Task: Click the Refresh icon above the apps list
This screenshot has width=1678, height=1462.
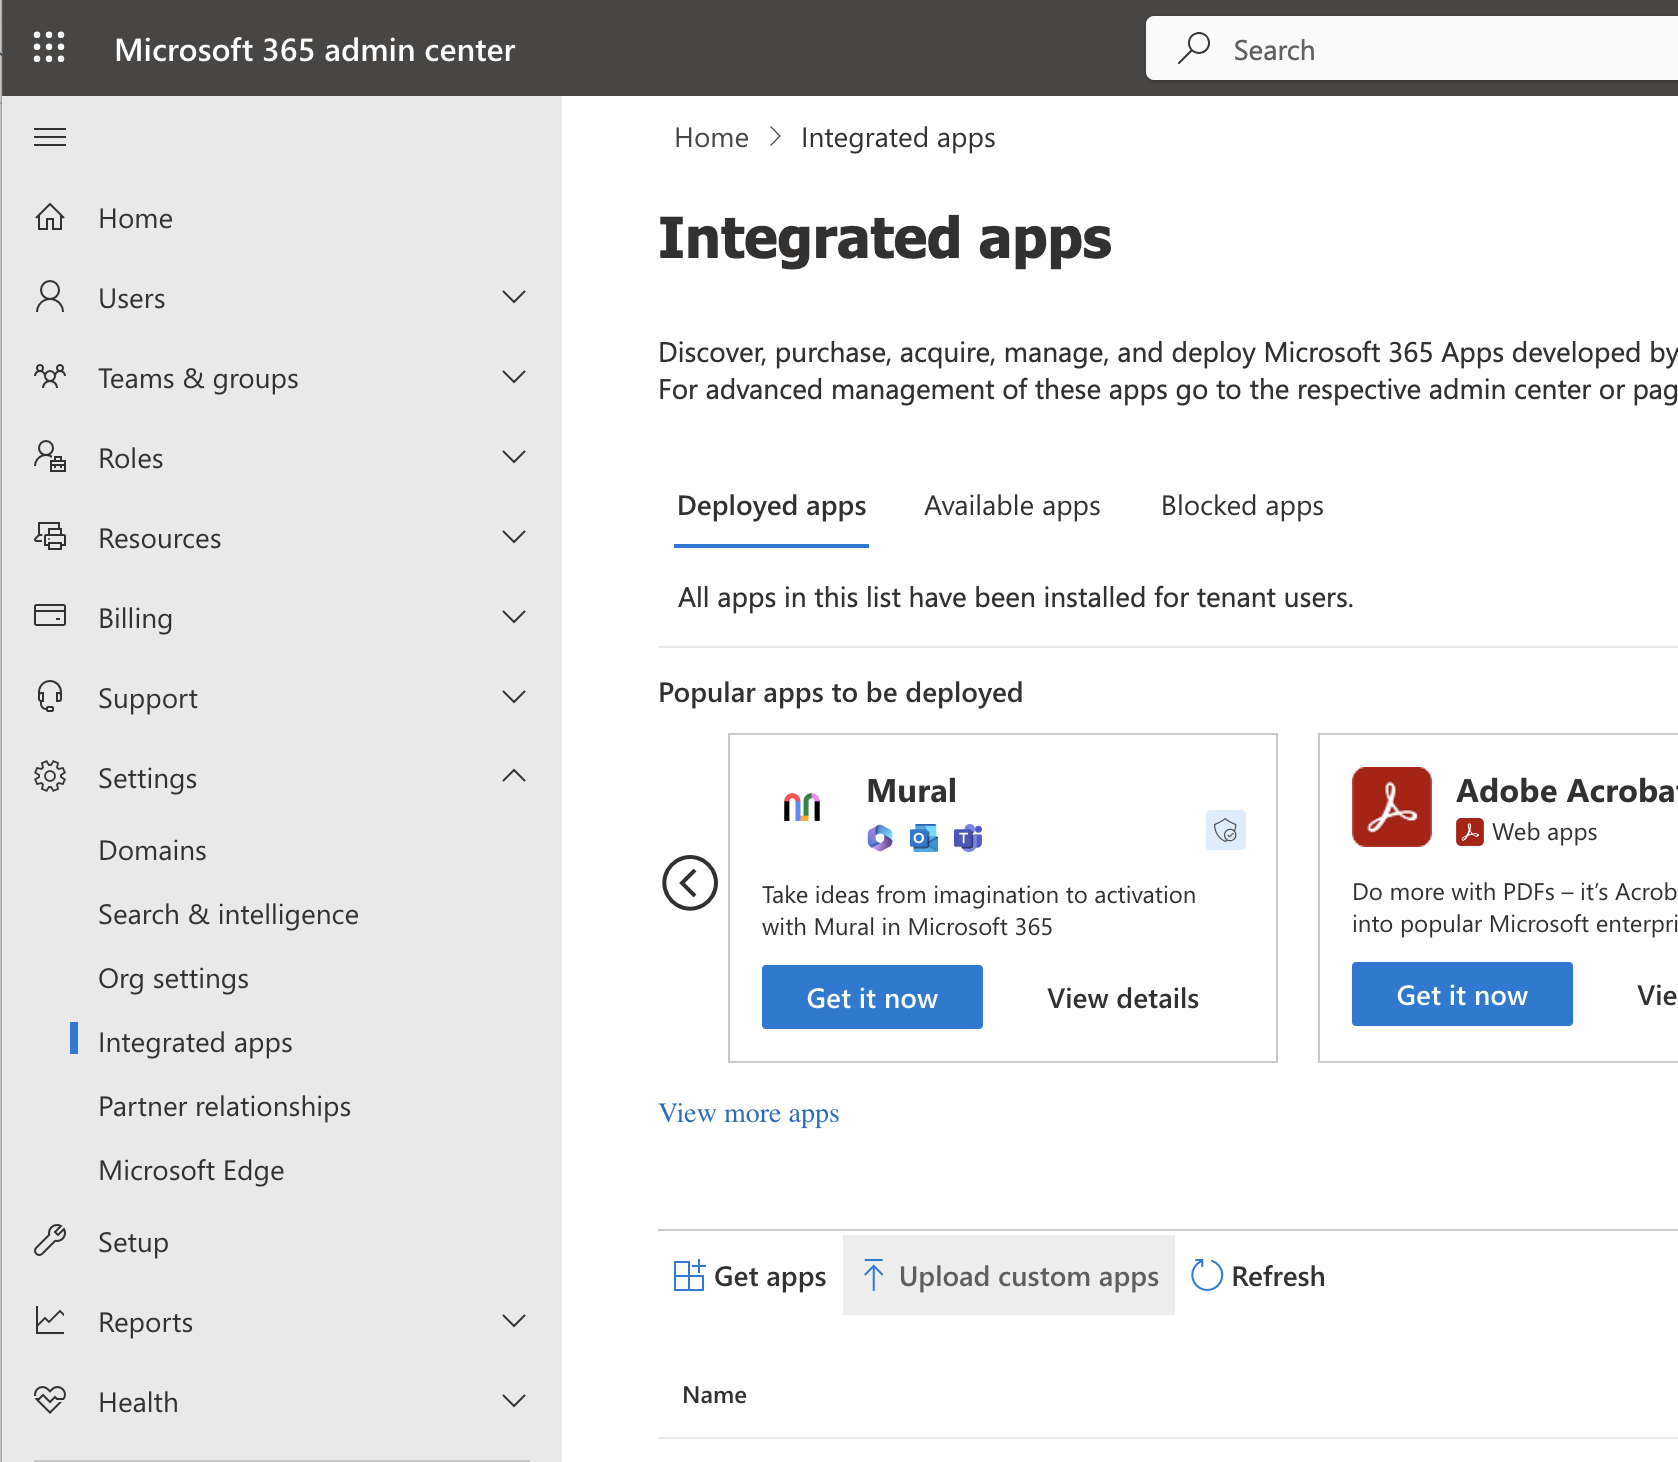Action: tap(1206, 1275)
